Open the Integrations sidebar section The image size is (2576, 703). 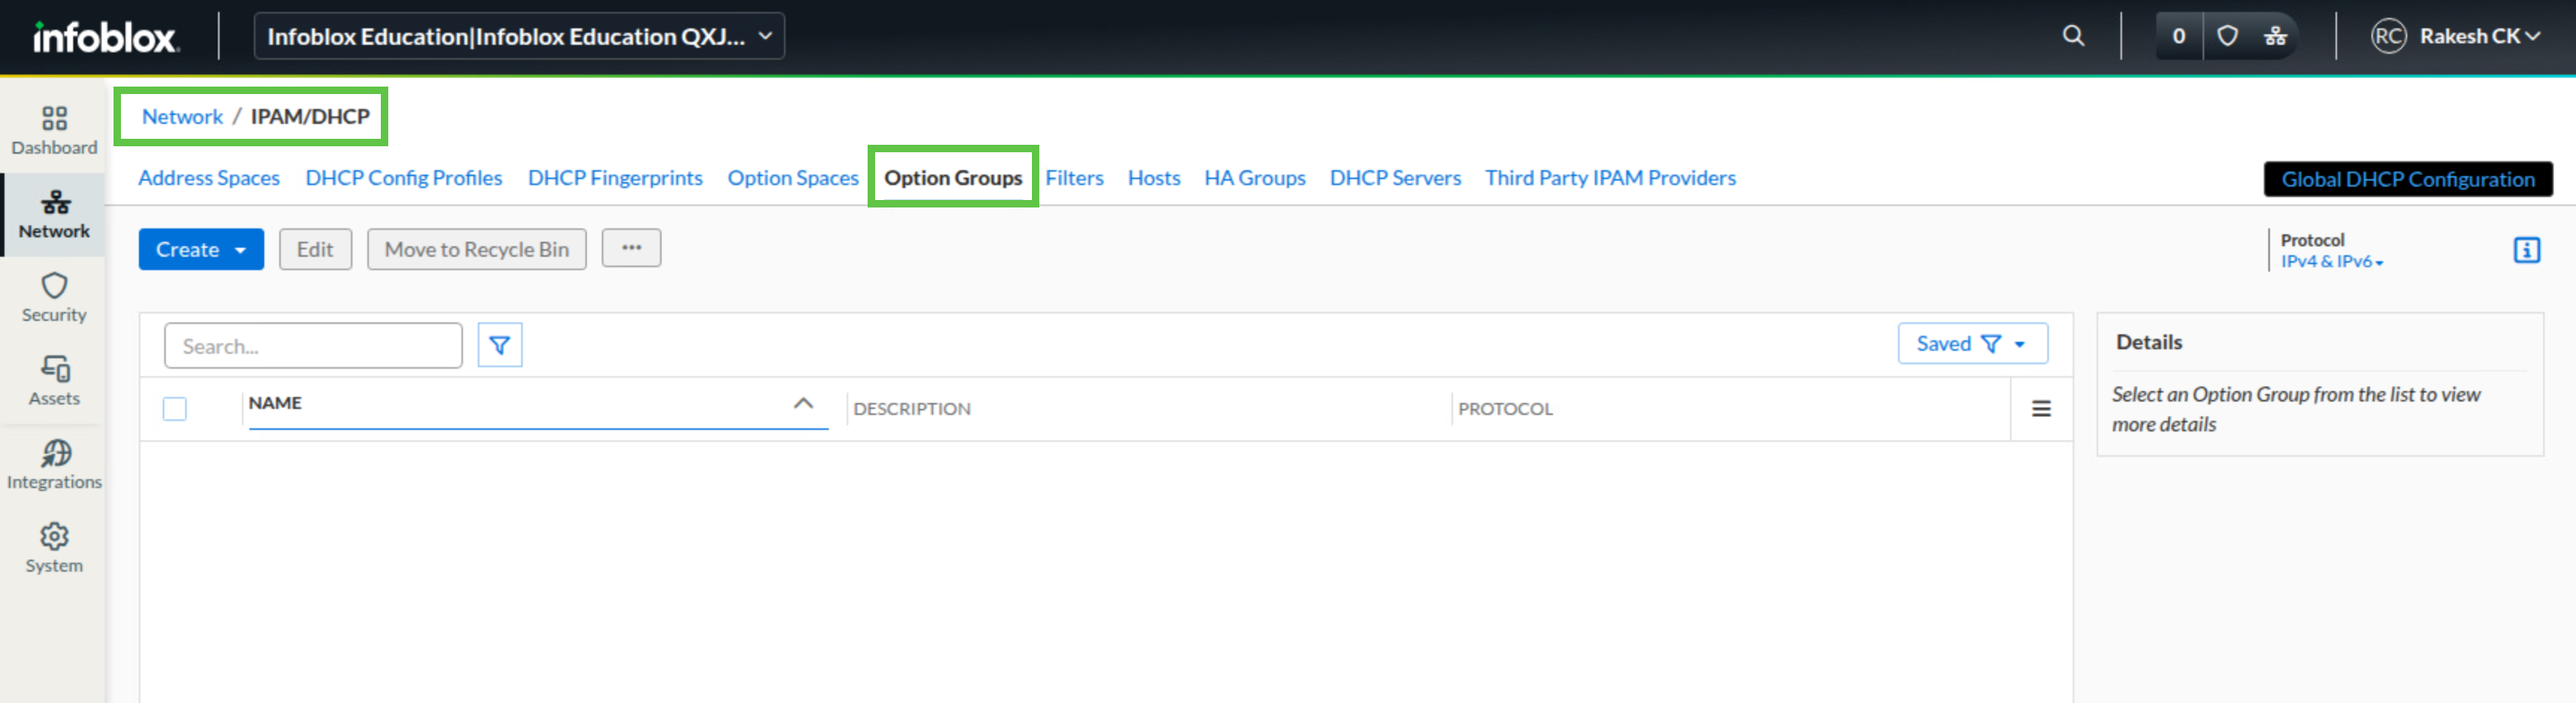tap(54, 466)
